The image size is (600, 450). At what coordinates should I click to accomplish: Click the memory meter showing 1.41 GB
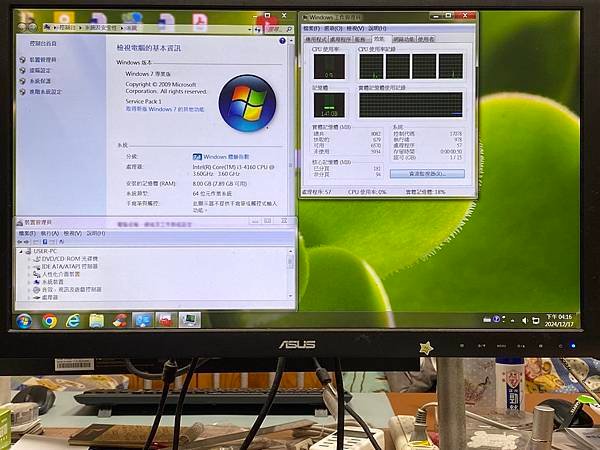pos(329,105)
